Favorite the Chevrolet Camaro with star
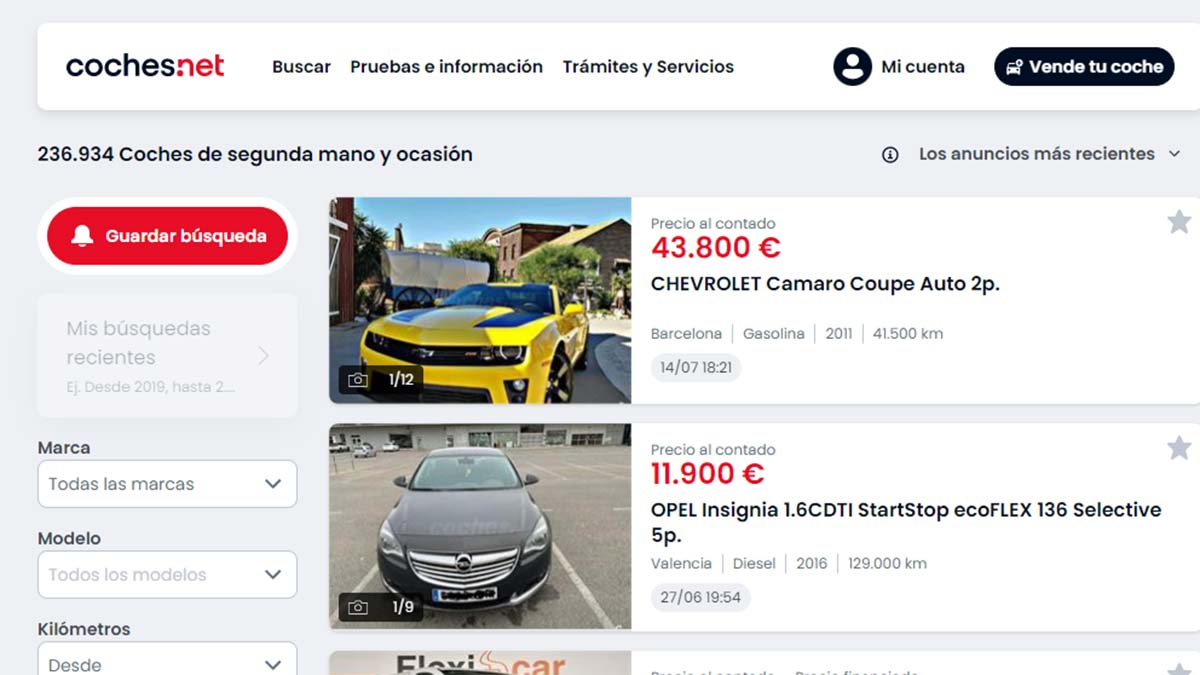 (1179, 222)
